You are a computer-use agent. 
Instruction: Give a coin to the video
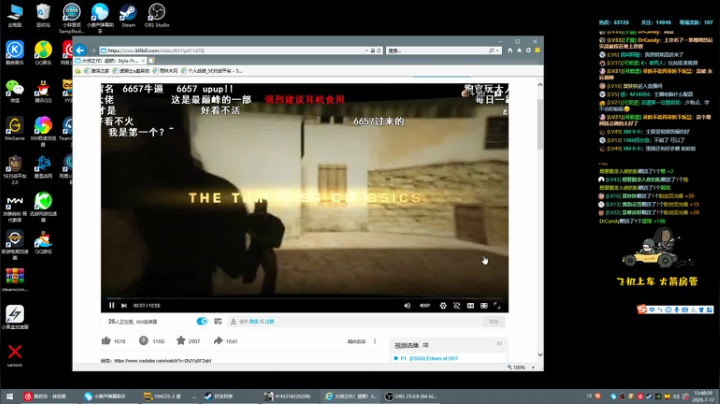point(143,341)
